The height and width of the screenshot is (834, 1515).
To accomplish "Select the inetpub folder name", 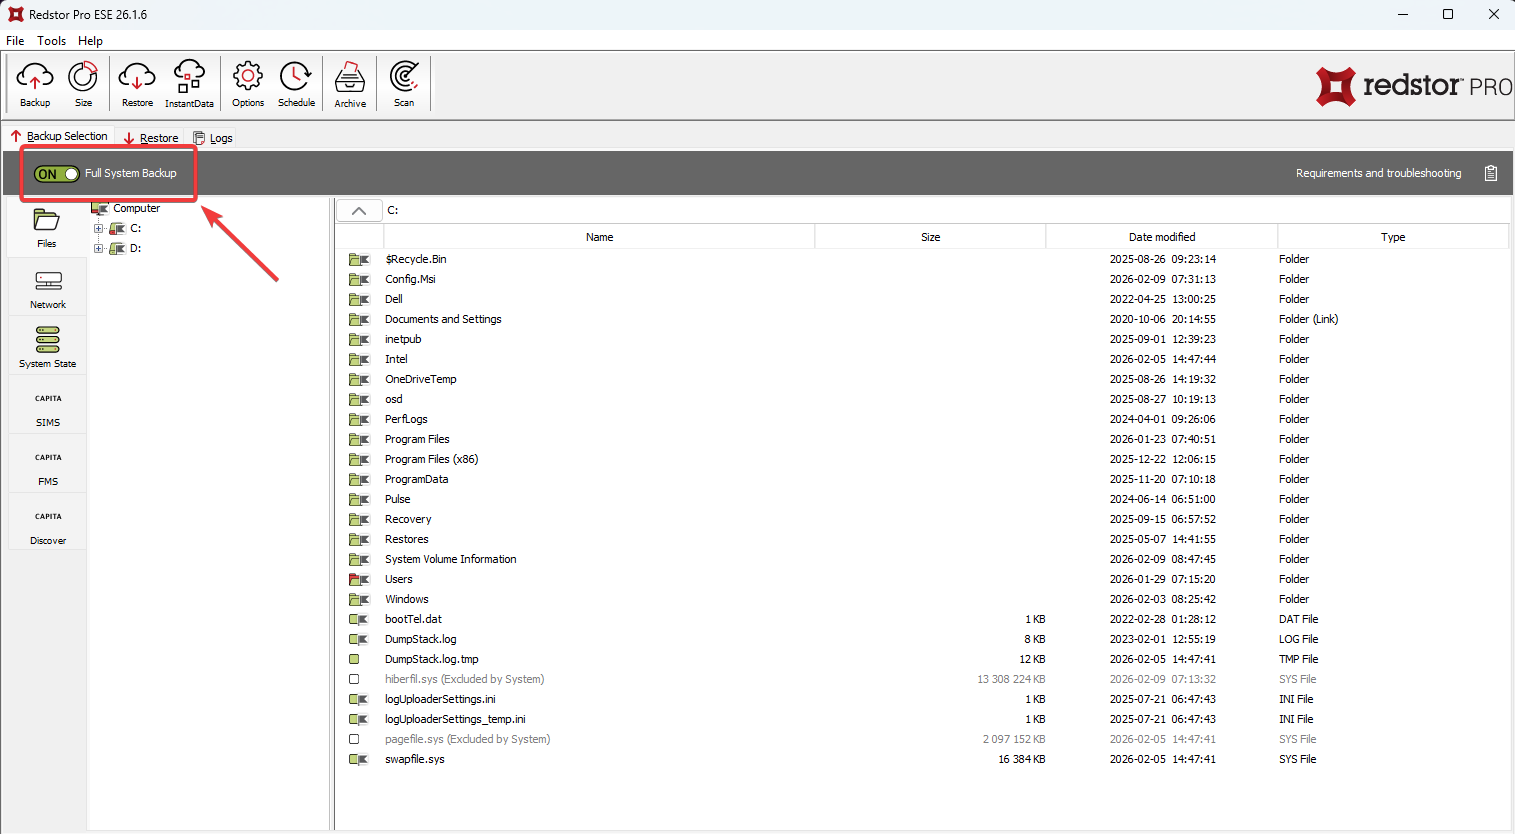I will [x=403, y=339].
